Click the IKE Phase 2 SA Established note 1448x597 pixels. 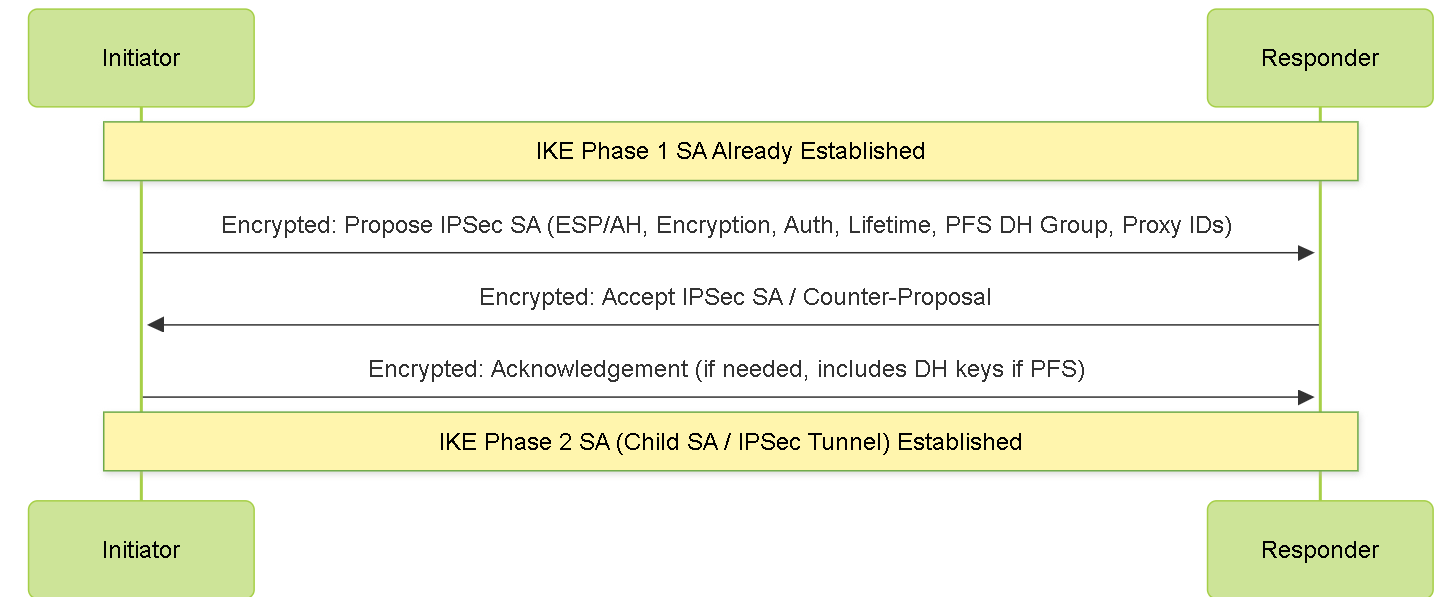point(731,441)
